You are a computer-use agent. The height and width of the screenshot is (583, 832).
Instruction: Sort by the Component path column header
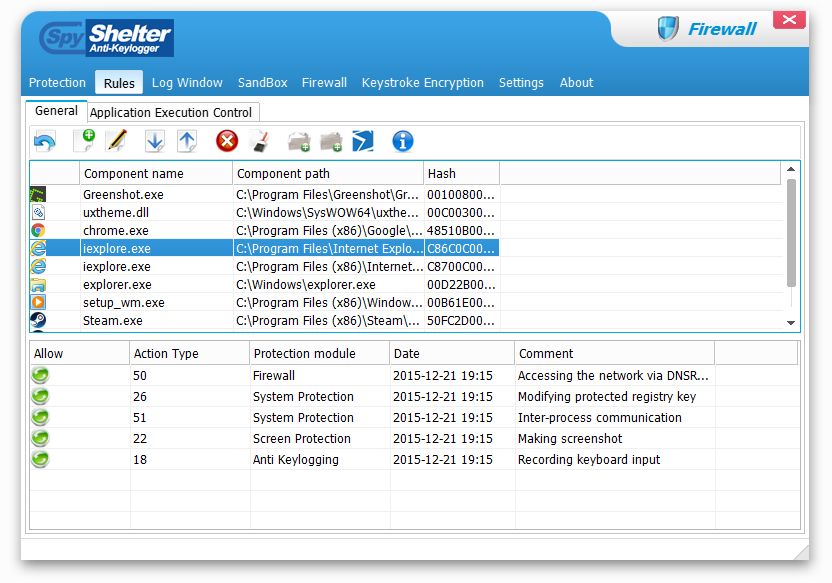coord(328,173)
